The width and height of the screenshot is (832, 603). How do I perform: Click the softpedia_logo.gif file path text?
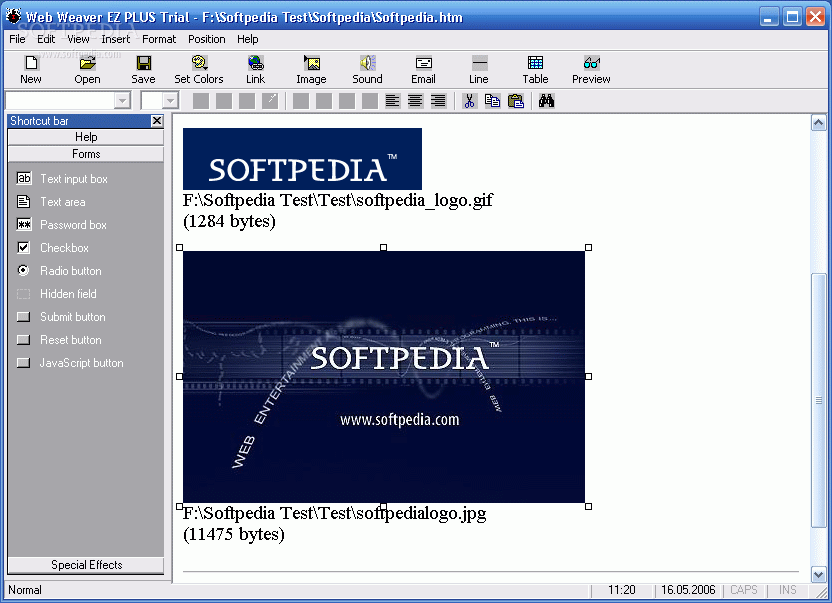click(x=337, y=201)
